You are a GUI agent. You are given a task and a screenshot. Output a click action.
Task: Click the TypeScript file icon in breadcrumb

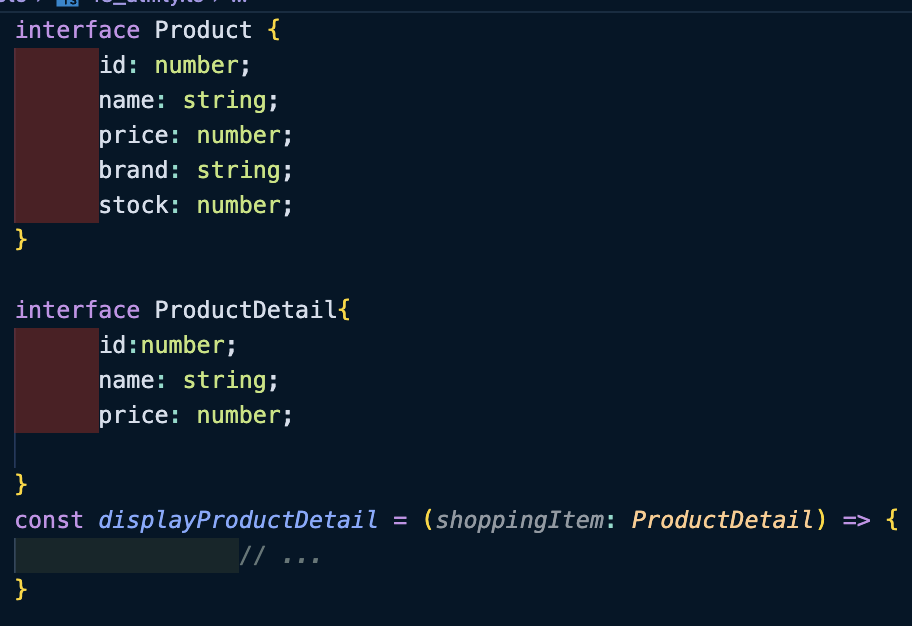coord(67,3)
